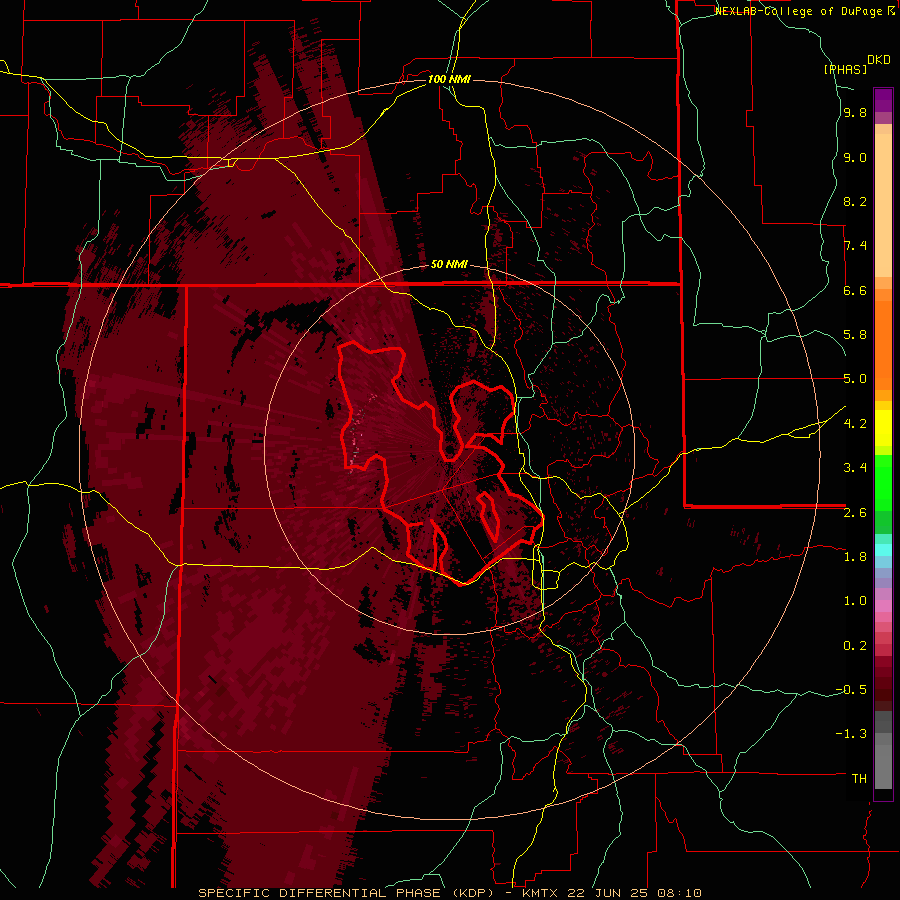Click the 1.0 scale label
This screenshot has height=900, width=900.
coord(855,601)
